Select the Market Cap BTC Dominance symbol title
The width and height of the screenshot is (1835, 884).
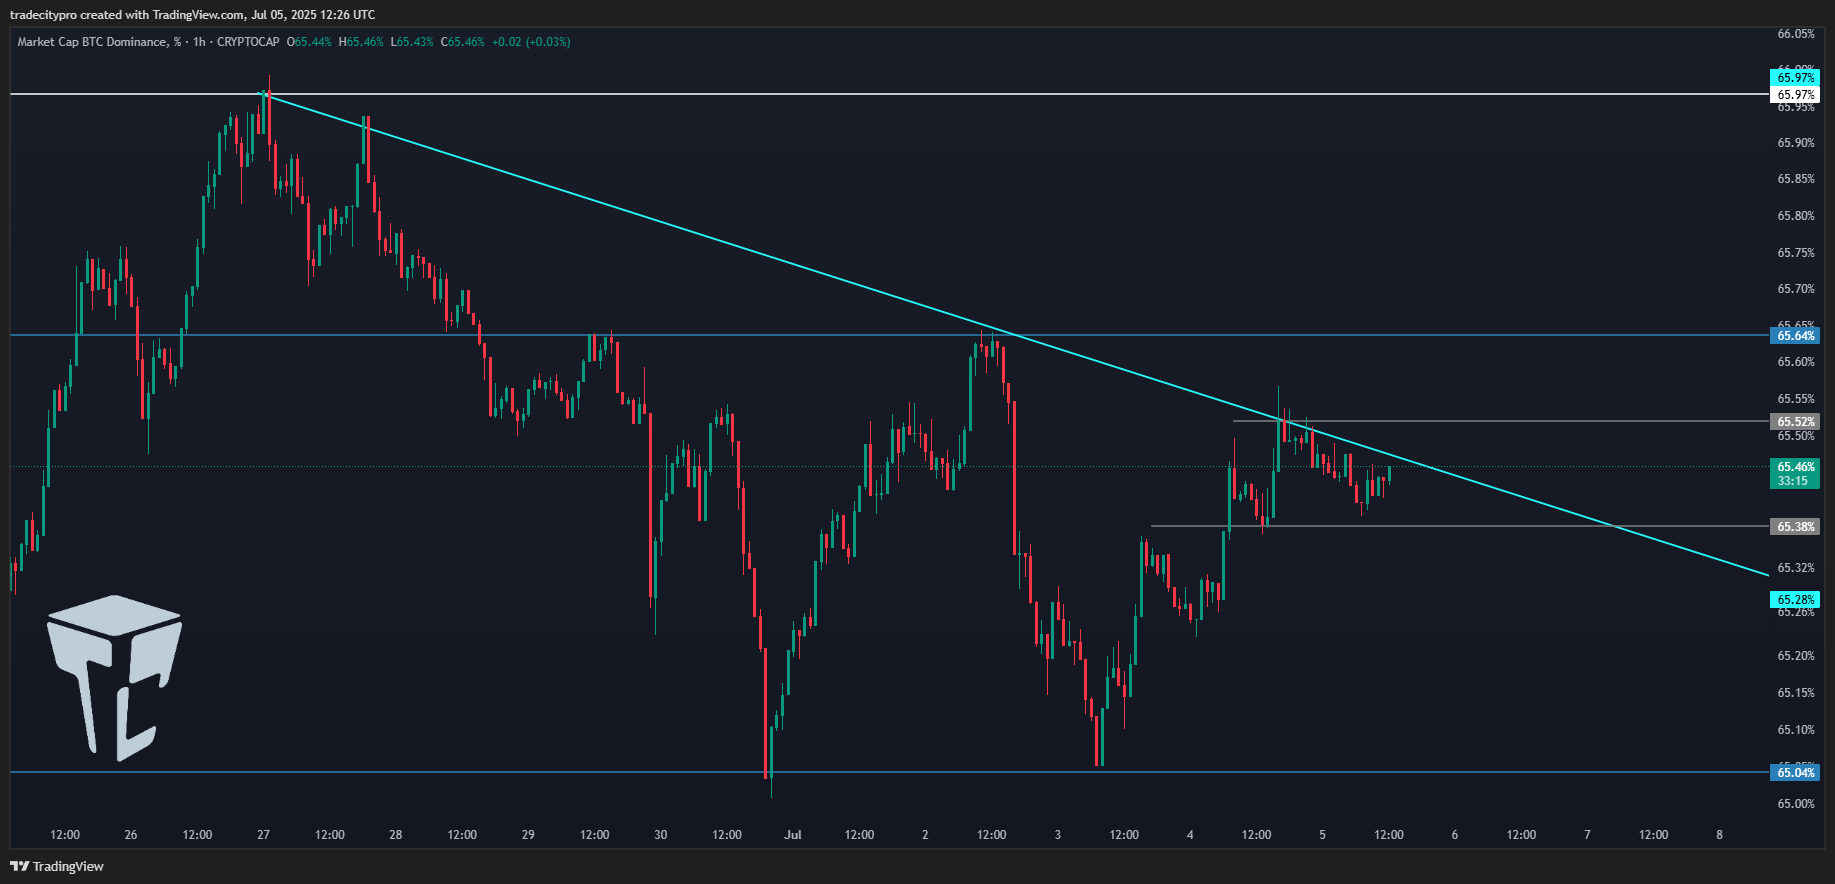[x=99, y=42]
